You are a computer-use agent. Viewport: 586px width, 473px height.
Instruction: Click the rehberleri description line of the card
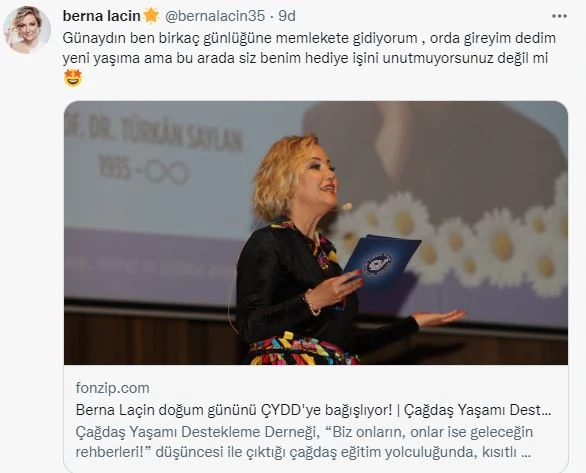coord(303,452)
